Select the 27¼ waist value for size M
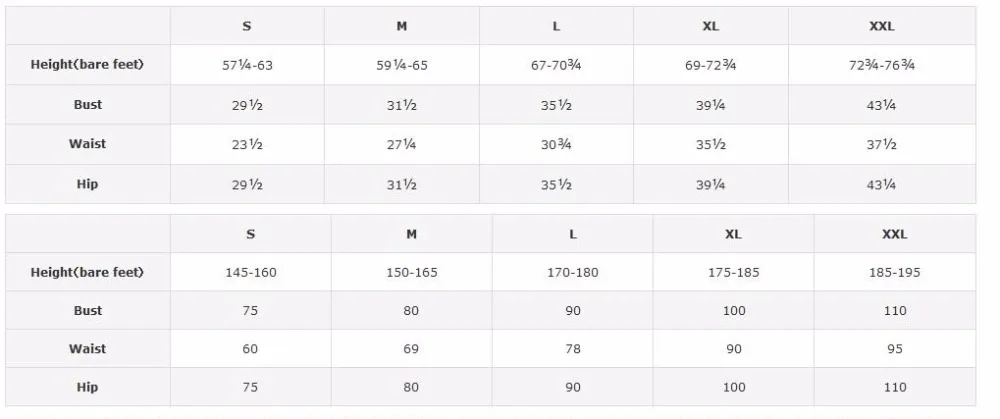 402,145
